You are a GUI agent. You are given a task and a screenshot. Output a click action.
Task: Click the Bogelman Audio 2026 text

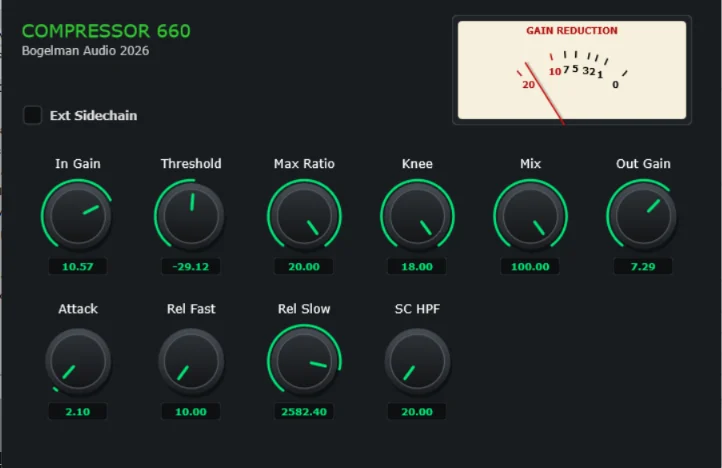(85, 51)
